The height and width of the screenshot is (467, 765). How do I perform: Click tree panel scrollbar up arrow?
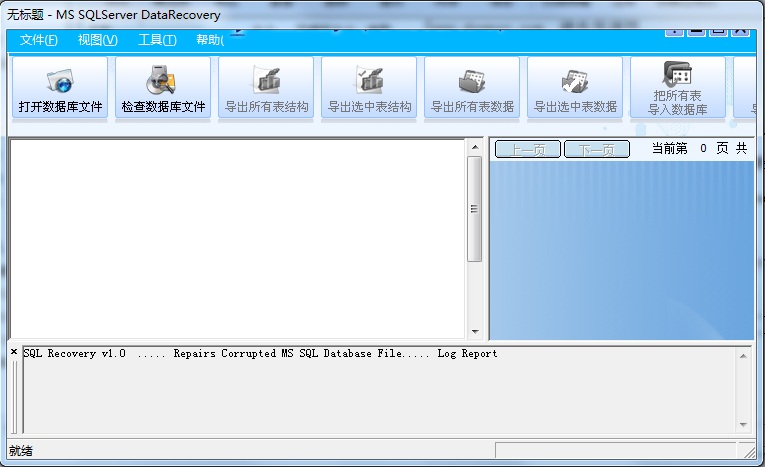pyautogui.click(x=475, y=147)
